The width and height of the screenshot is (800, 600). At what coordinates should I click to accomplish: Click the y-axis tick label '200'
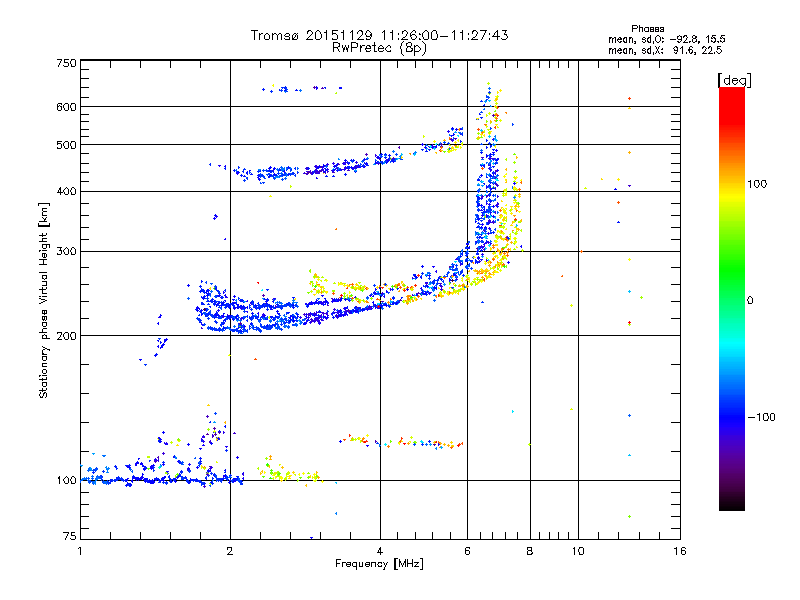[x=67, y=336]
